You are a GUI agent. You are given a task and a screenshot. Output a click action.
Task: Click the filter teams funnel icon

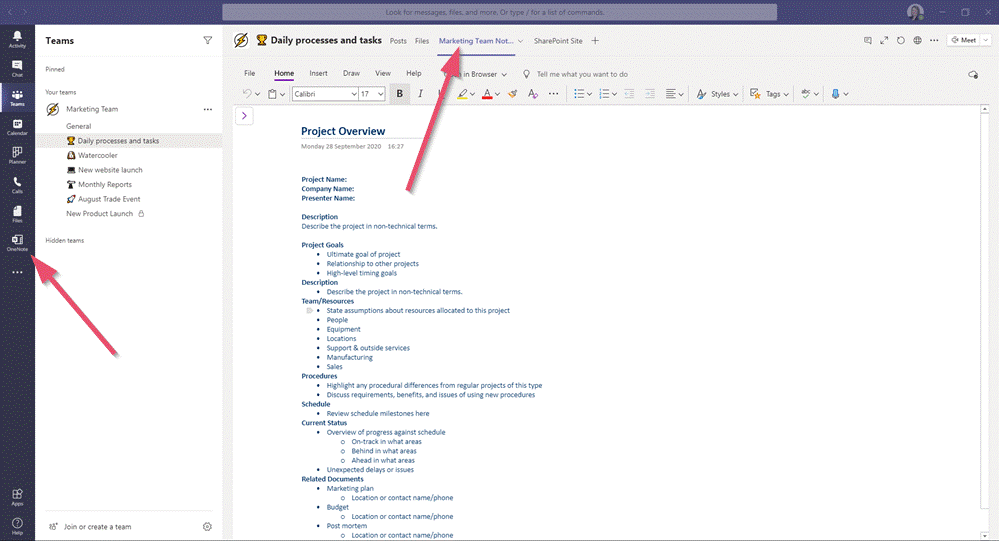pyautogui.click(x=207, y=41)
